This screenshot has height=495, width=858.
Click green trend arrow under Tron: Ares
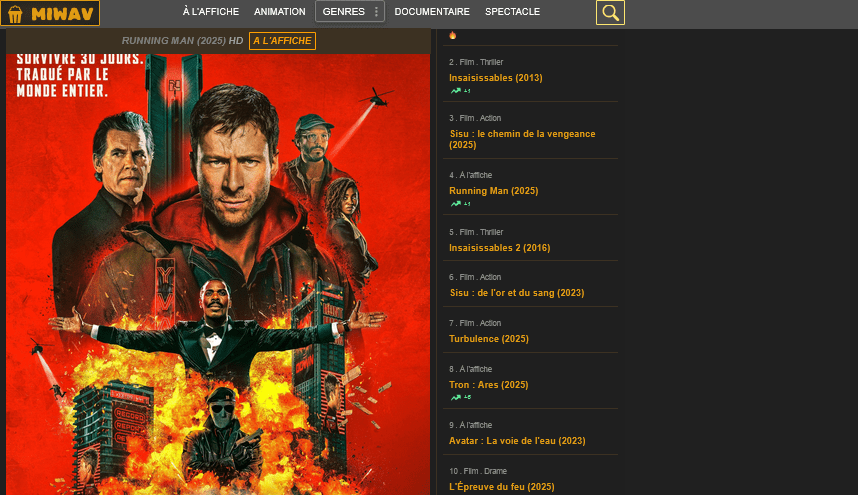(456, 397)
